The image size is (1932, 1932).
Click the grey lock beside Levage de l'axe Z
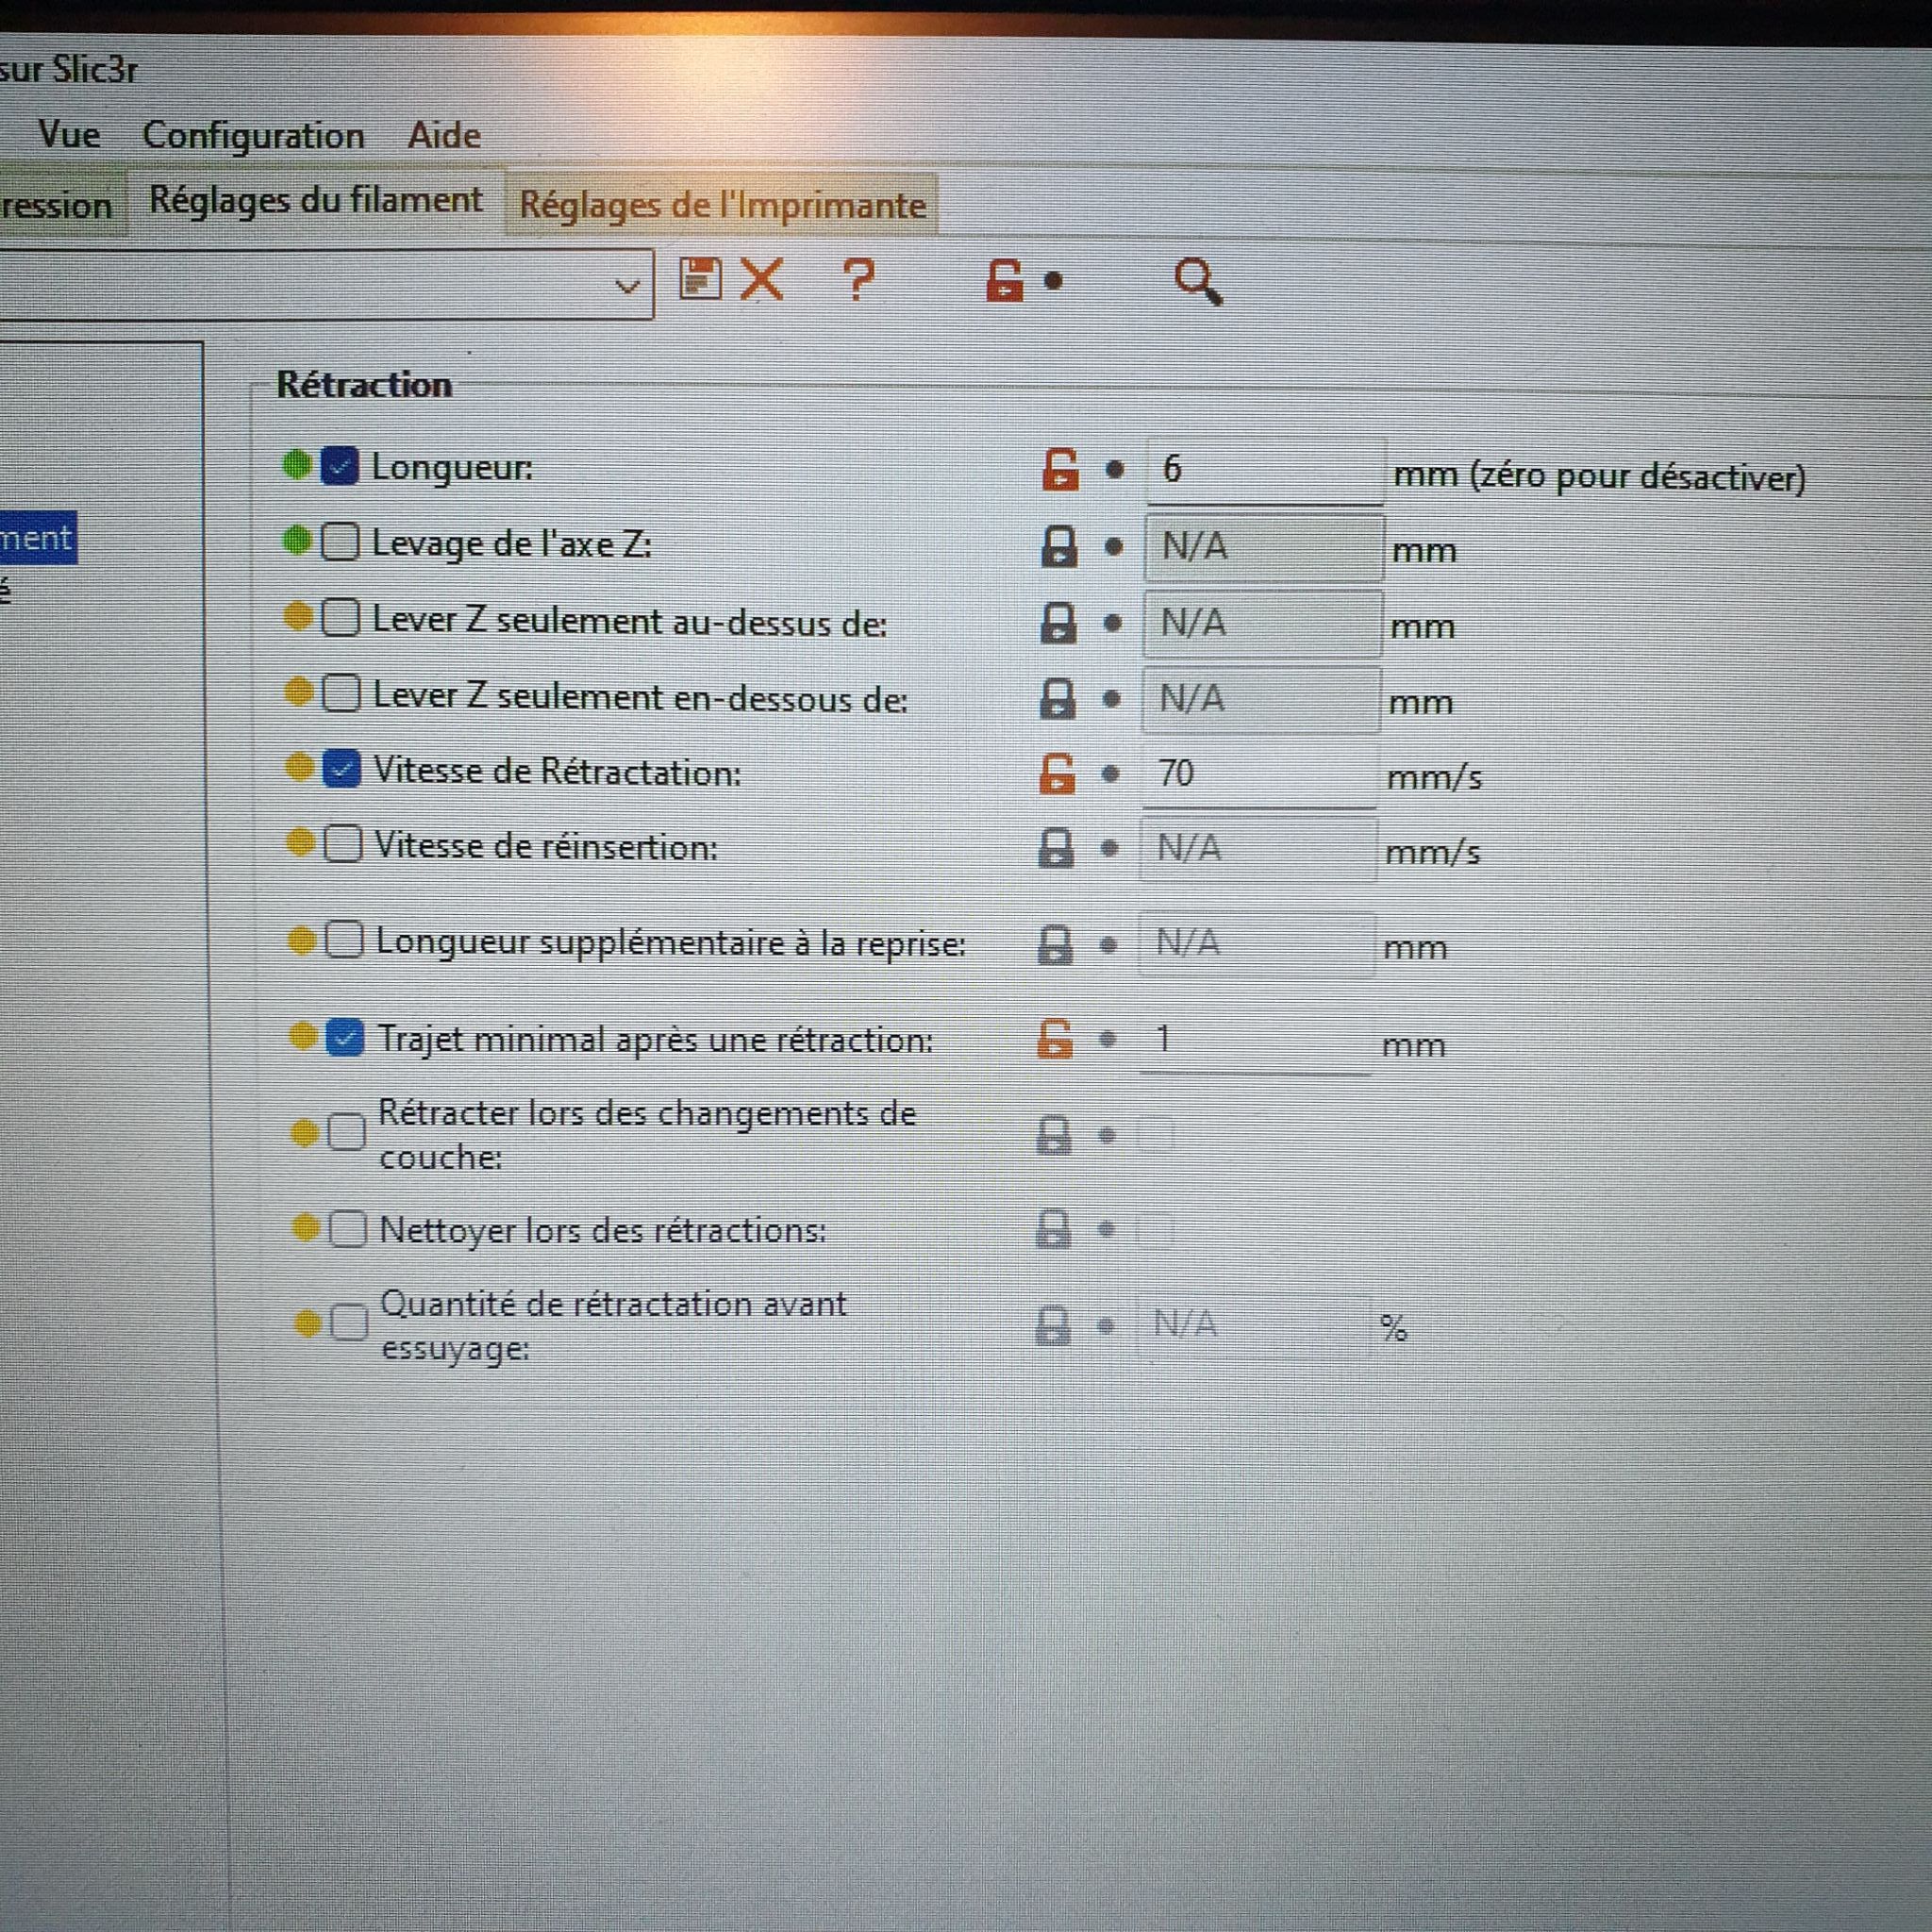click(1059, 547)
